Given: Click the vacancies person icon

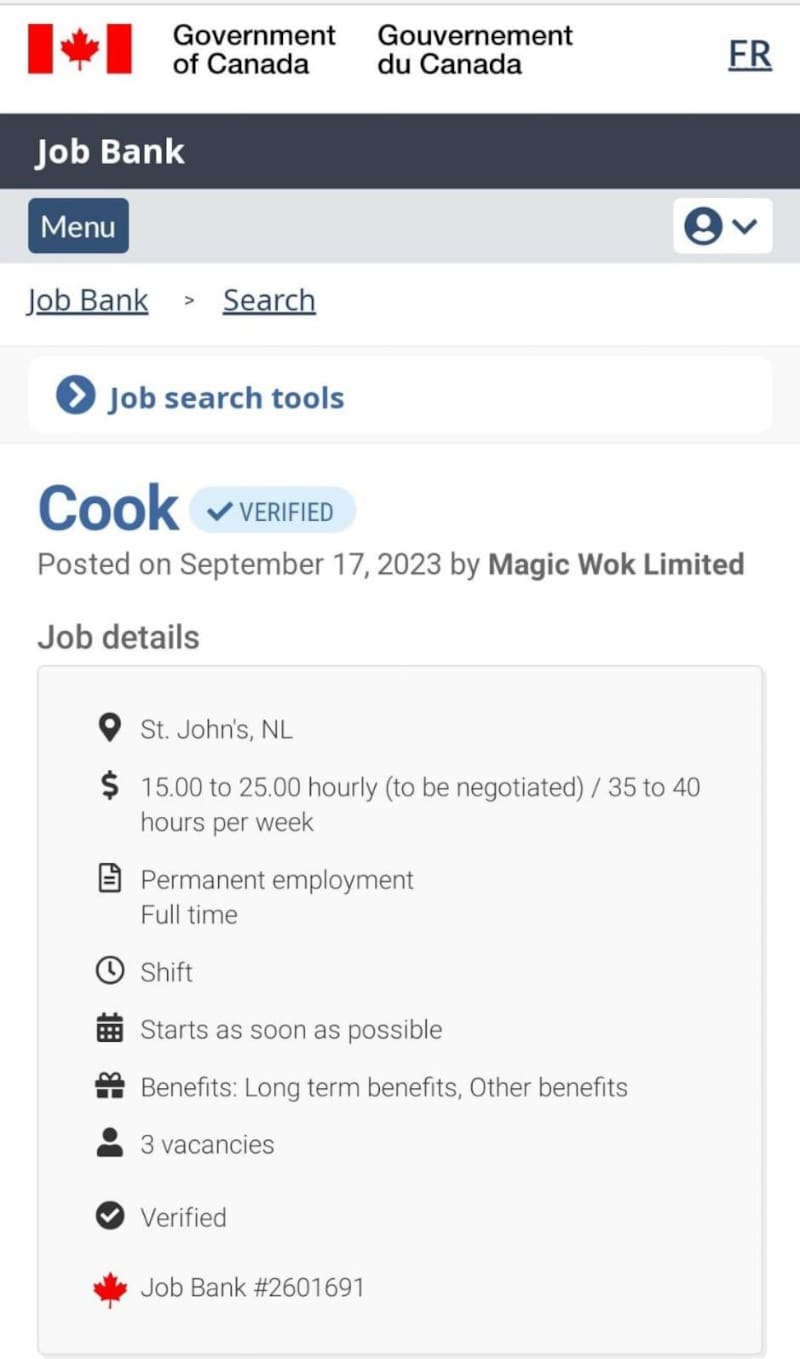Looking at the screenshot, I should [109, 1144].
